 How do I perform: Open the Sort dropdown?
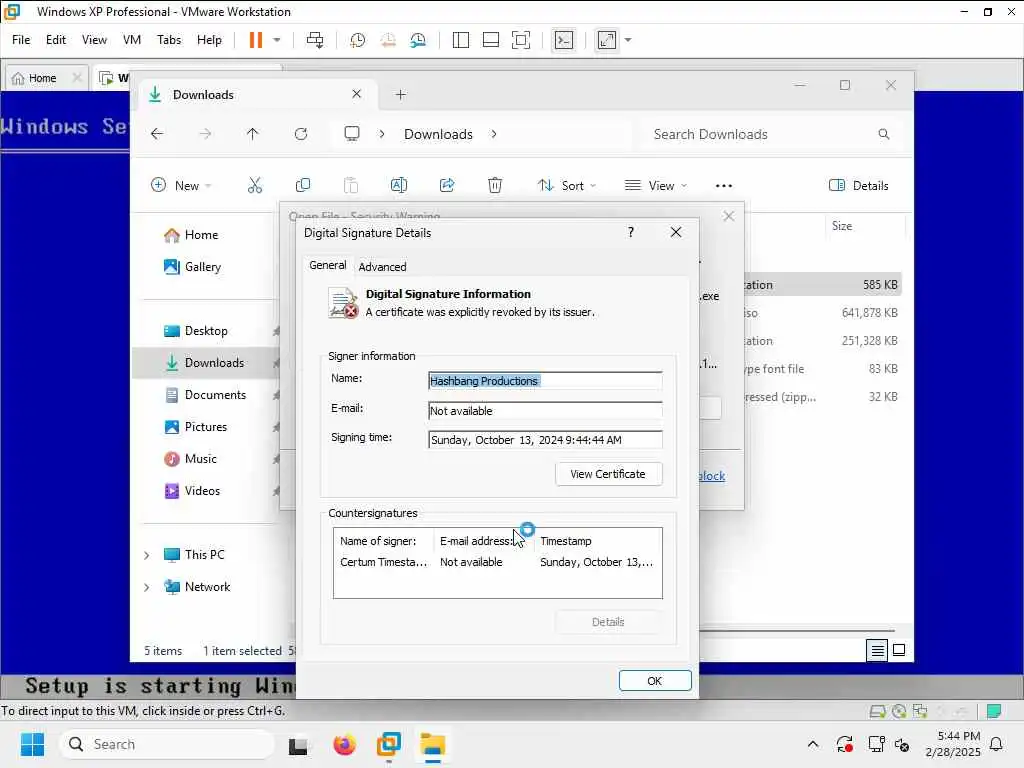click(566, 185)
